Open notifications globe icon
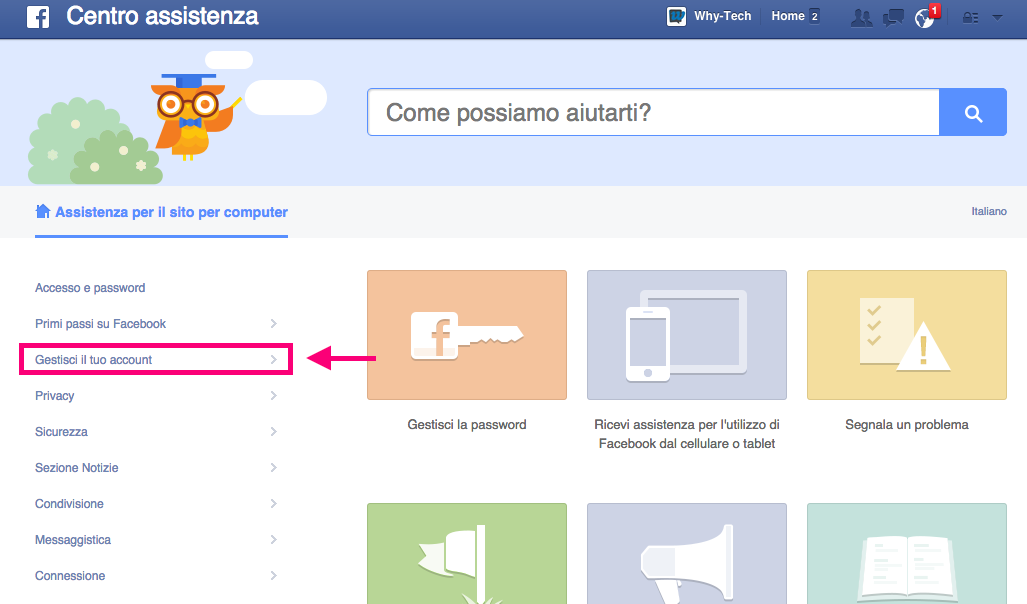The width and height of the screenshot is (1027, 604). (x=924, y=18)
